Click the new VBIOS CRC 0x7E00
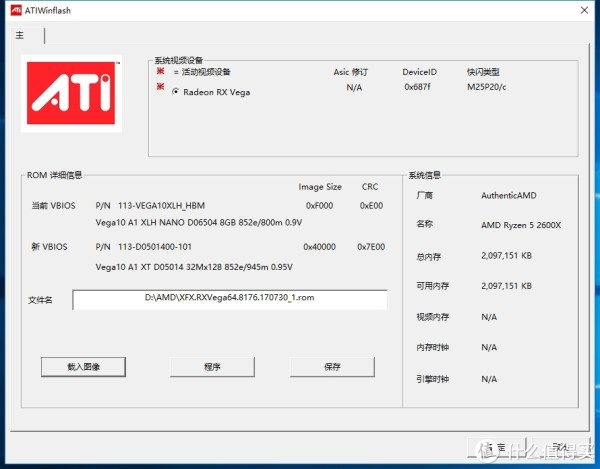 [371, 247]
